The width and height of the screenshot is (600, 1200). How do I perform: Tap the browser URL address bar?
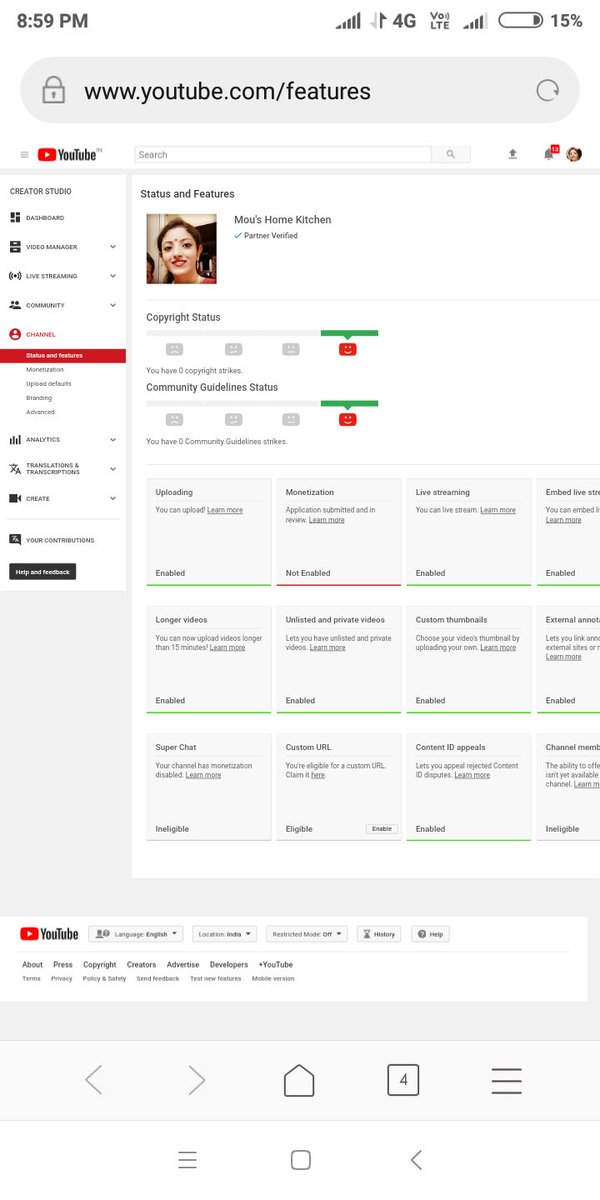[300, 91]
